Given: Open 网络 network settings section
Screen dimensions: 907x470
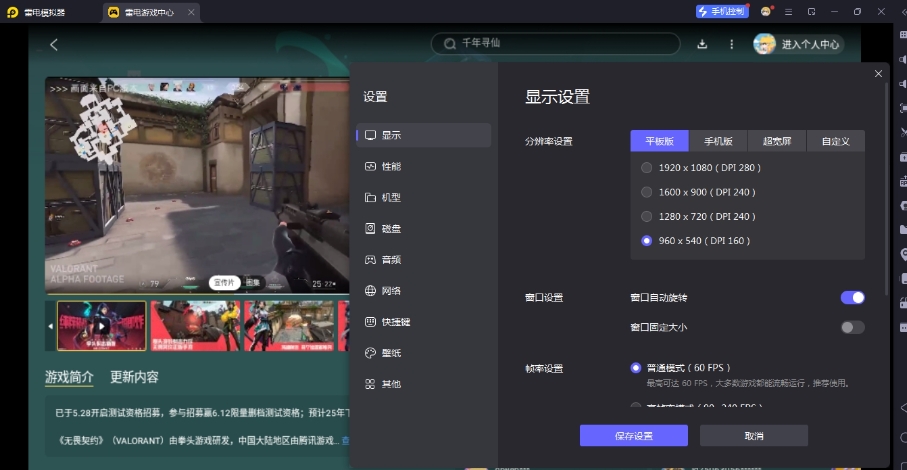Looking at the screenshot, I should pyautogui.click(x=424, y=291).
